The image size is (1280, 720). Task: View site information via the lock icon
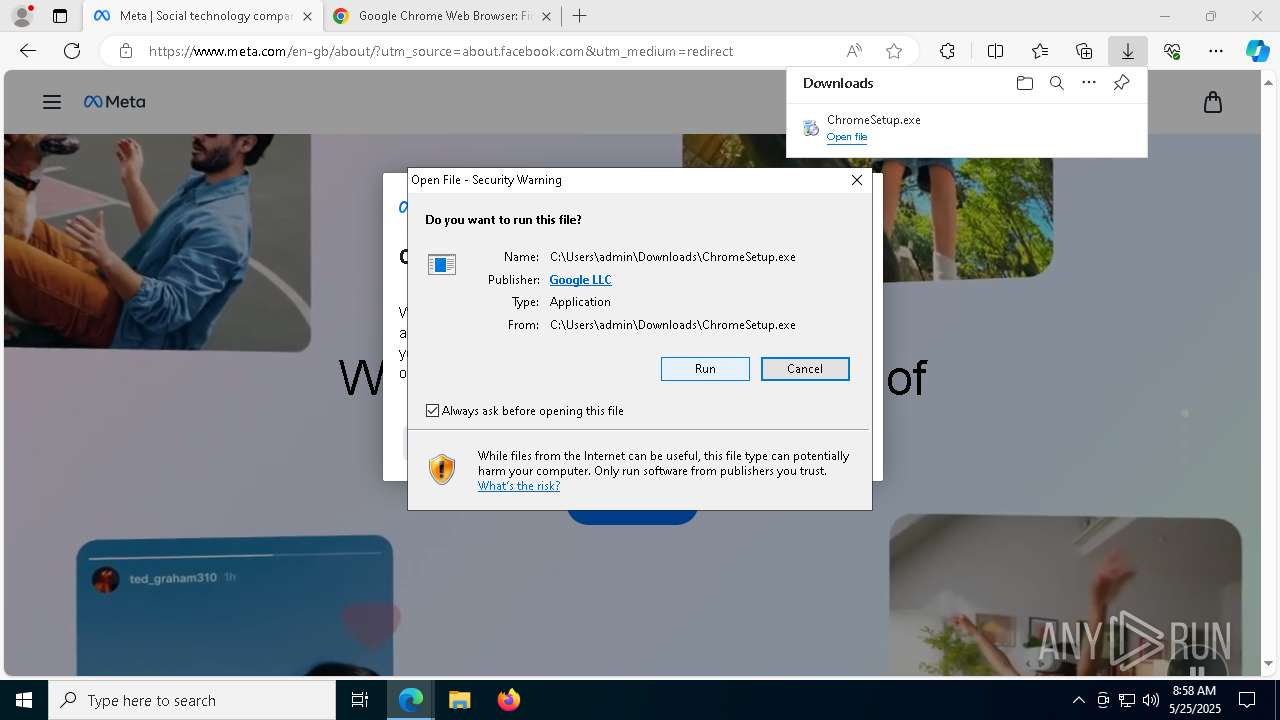click(x=126, y=51)
